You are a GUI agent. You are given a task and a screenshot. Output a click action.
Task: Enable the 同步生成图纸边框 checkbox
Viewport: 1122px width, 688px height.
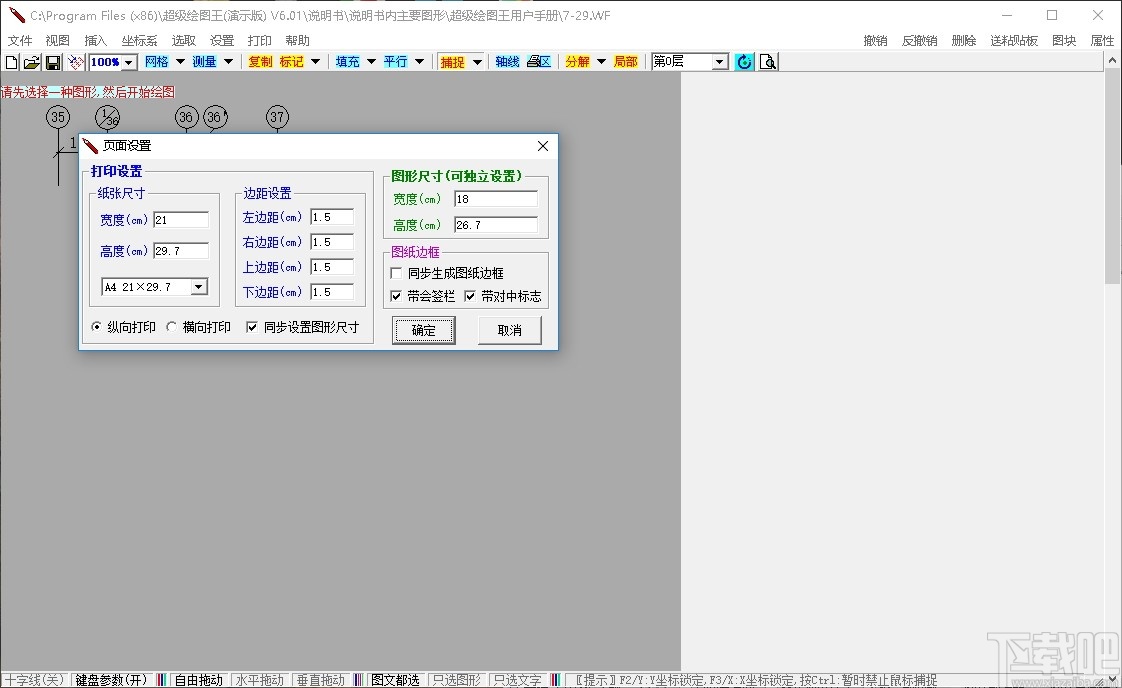click(x=396, y=273)
